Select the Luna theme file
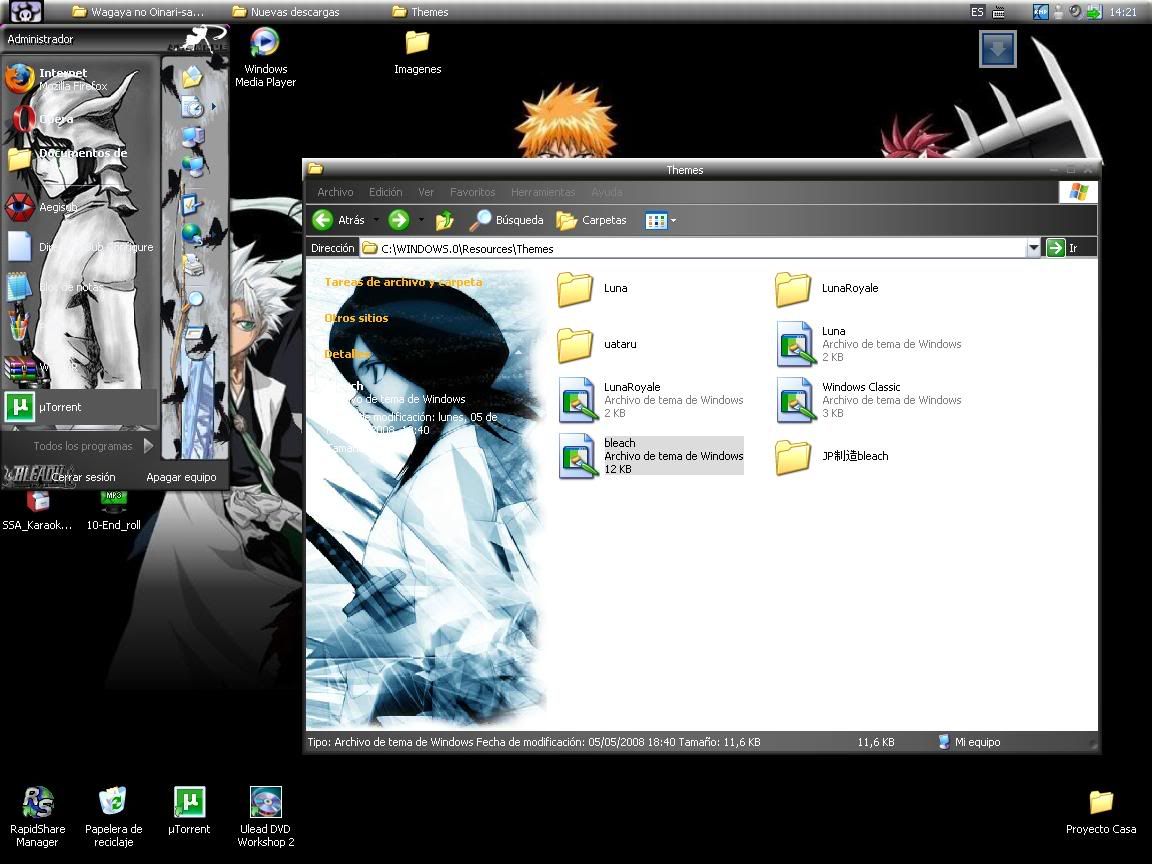The height and width of the screenshot is (864, 1152). click(x=869, y=344)
